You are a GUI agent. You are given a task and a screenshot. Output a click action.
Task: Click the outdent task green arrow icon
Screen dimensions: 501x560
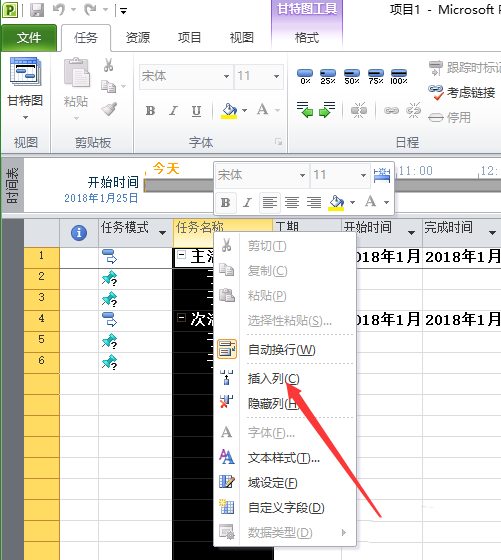pyautogui.click(x=305, y=110)
